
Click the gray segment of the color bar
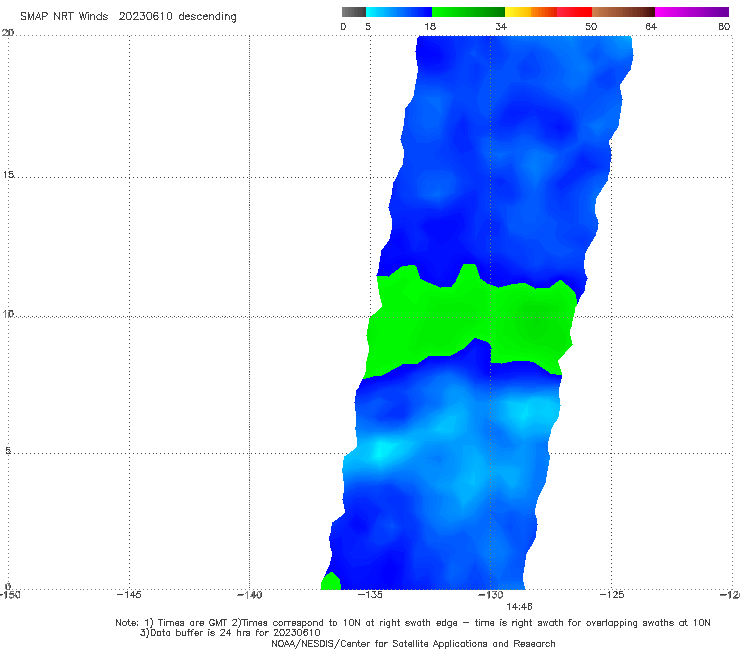point(354,12)
